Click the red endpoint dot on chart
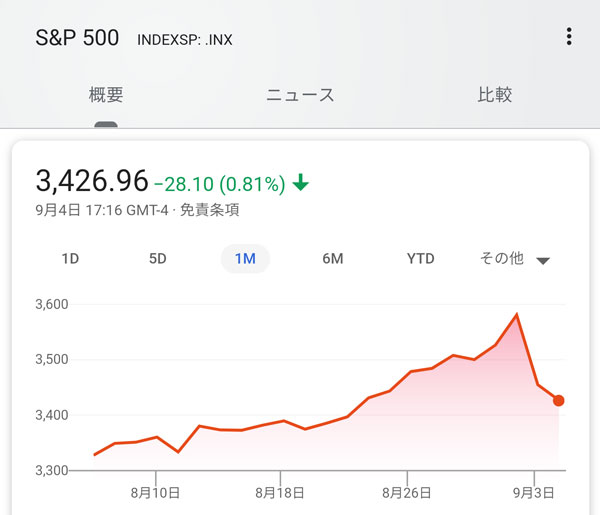 coord(558,401)
